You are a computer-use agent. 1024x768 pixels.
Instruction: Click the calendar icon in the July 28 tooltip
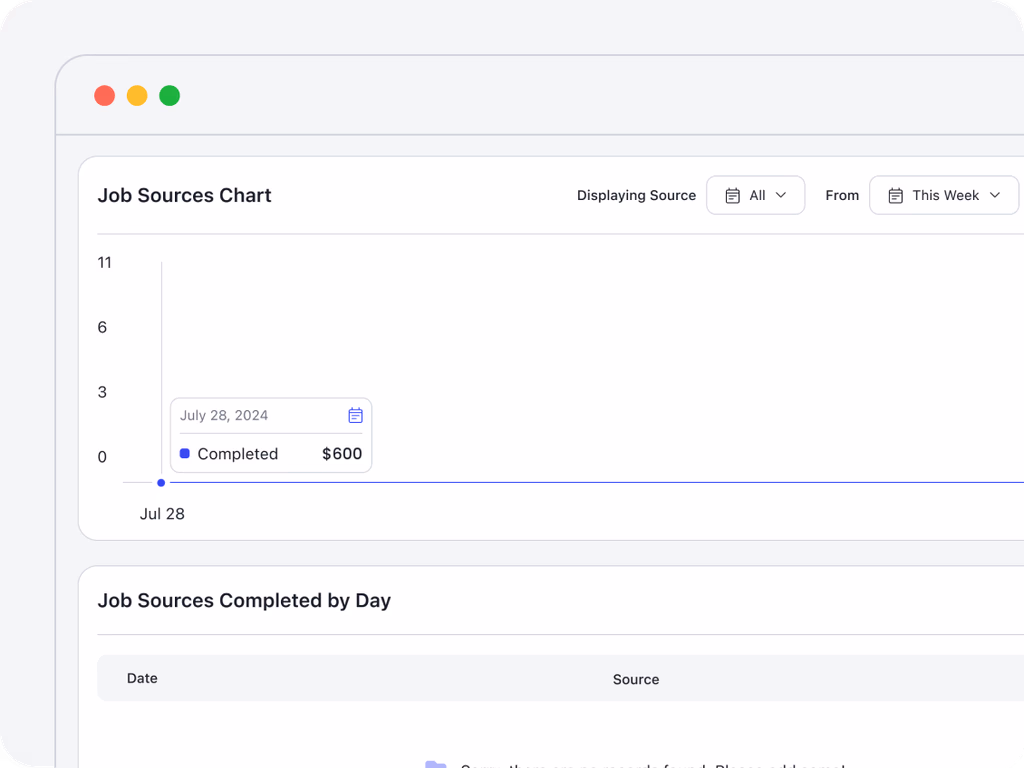click(x=355, y=415)
